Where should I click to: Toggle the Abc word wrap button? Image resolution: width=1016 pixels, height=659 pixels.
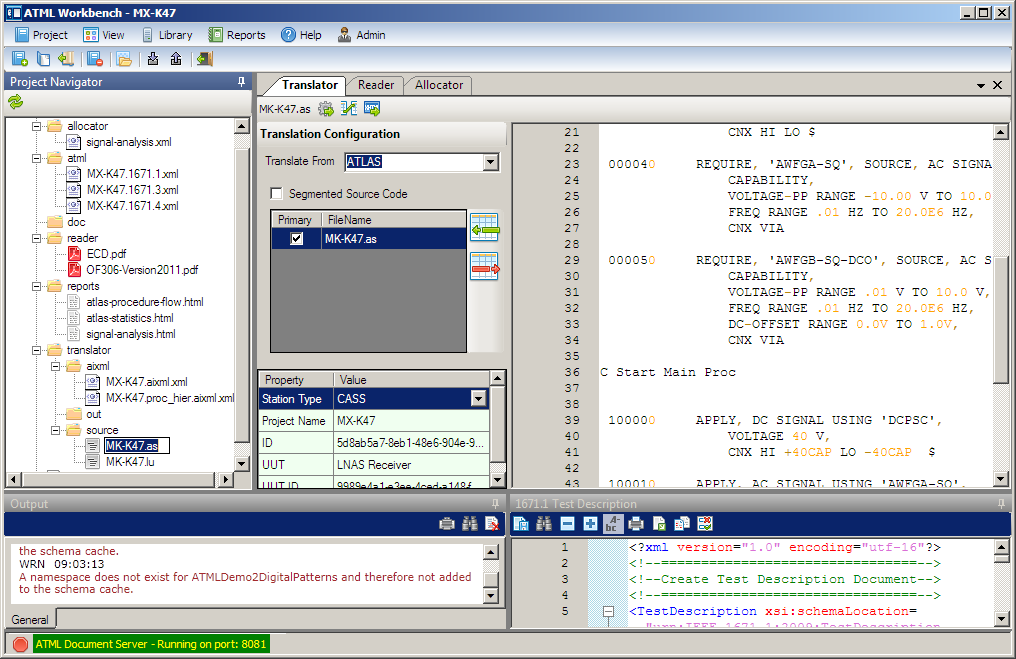[613, 524]
